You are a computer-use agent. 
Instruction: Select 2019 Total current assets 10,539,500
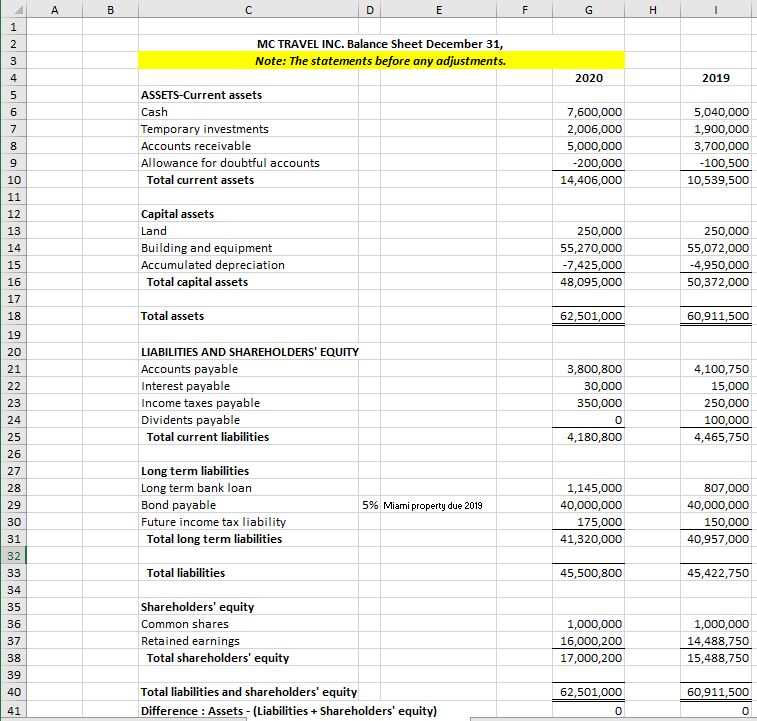(715, 180)
